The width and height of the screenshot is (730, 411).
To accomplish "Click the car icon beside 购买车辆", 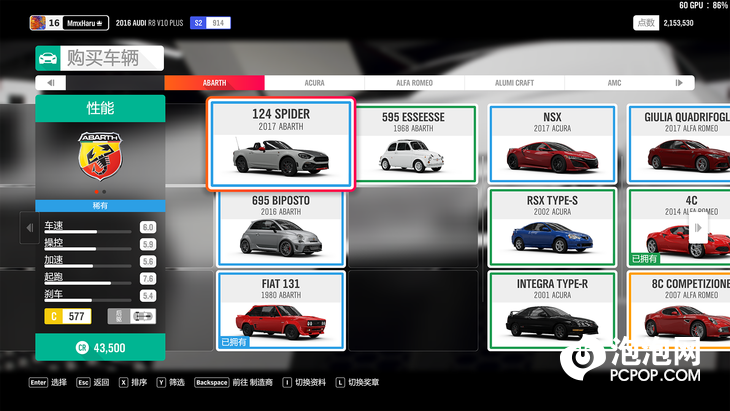I will (48, 58).
